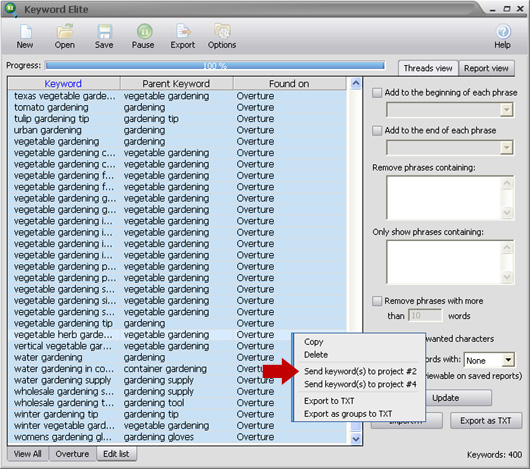Image resolution: width=530 pixels, height=469 pixels.
Task: Select the winter vegetable gard... row
Action: 177,426
